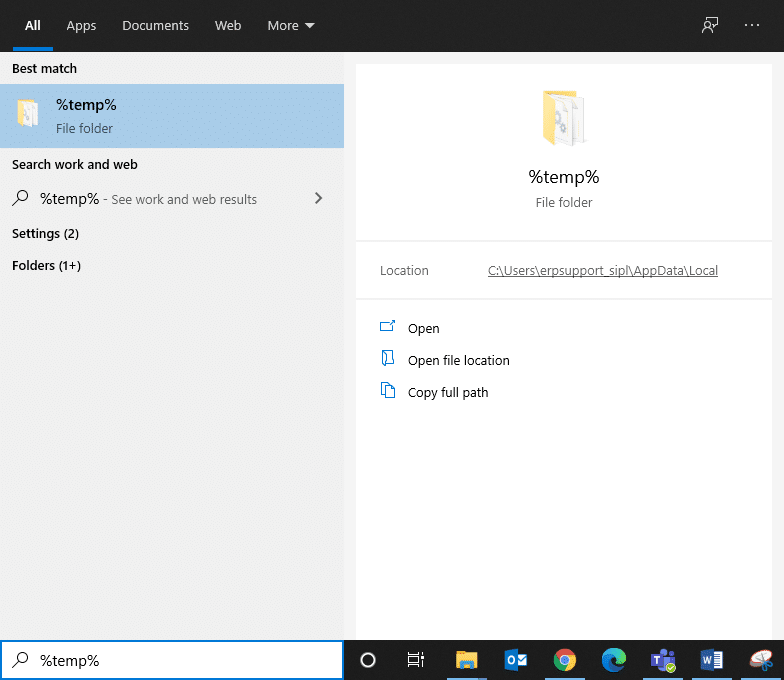Click the Cortana circle icon on taskbar

point(368,660)
